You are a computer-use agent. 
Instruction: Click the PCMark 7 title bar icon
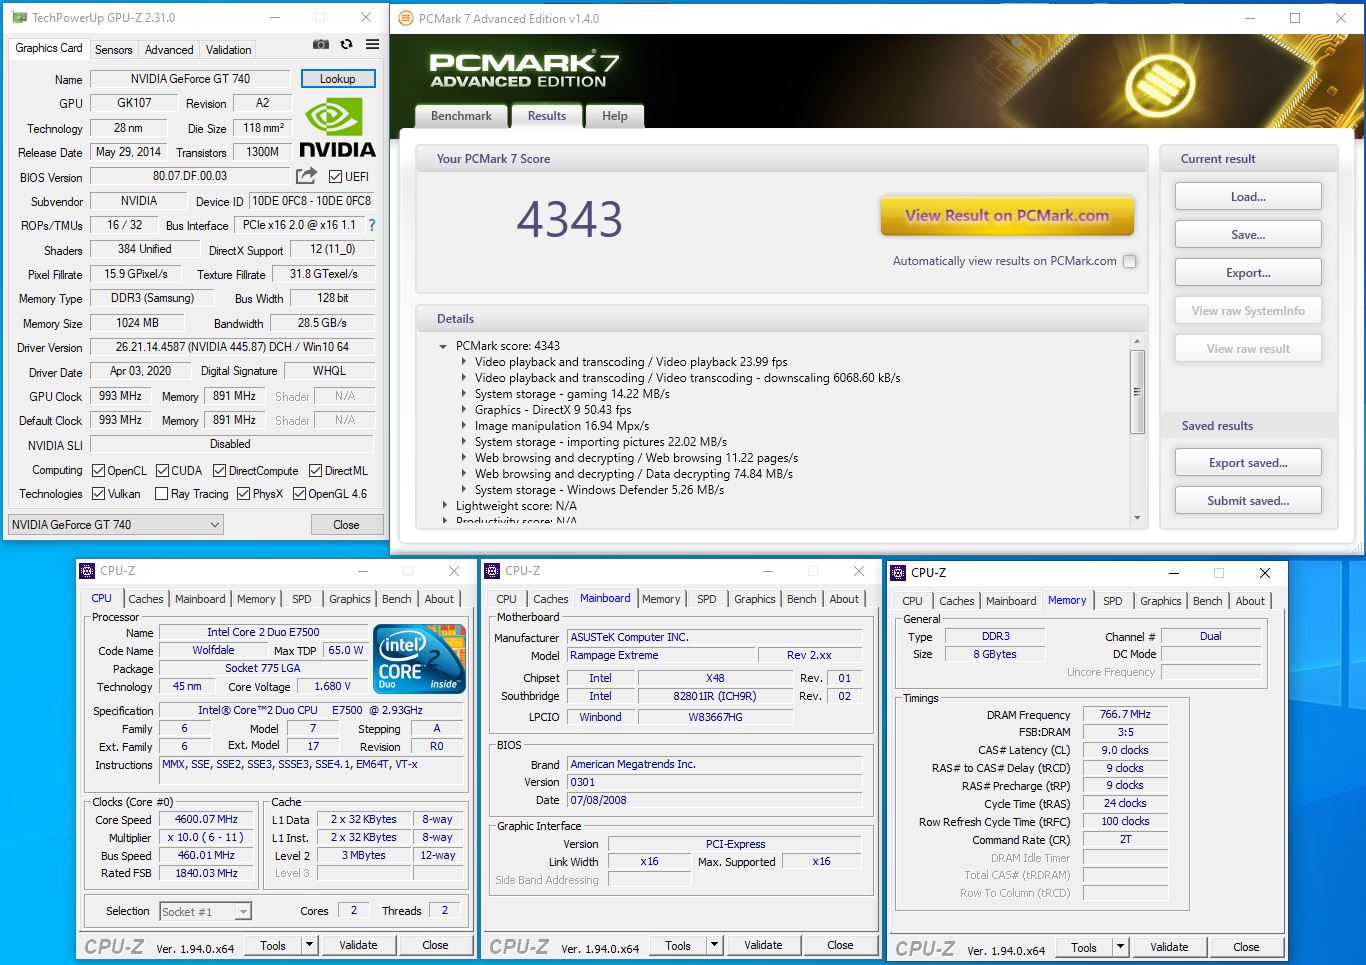(405, 18)
